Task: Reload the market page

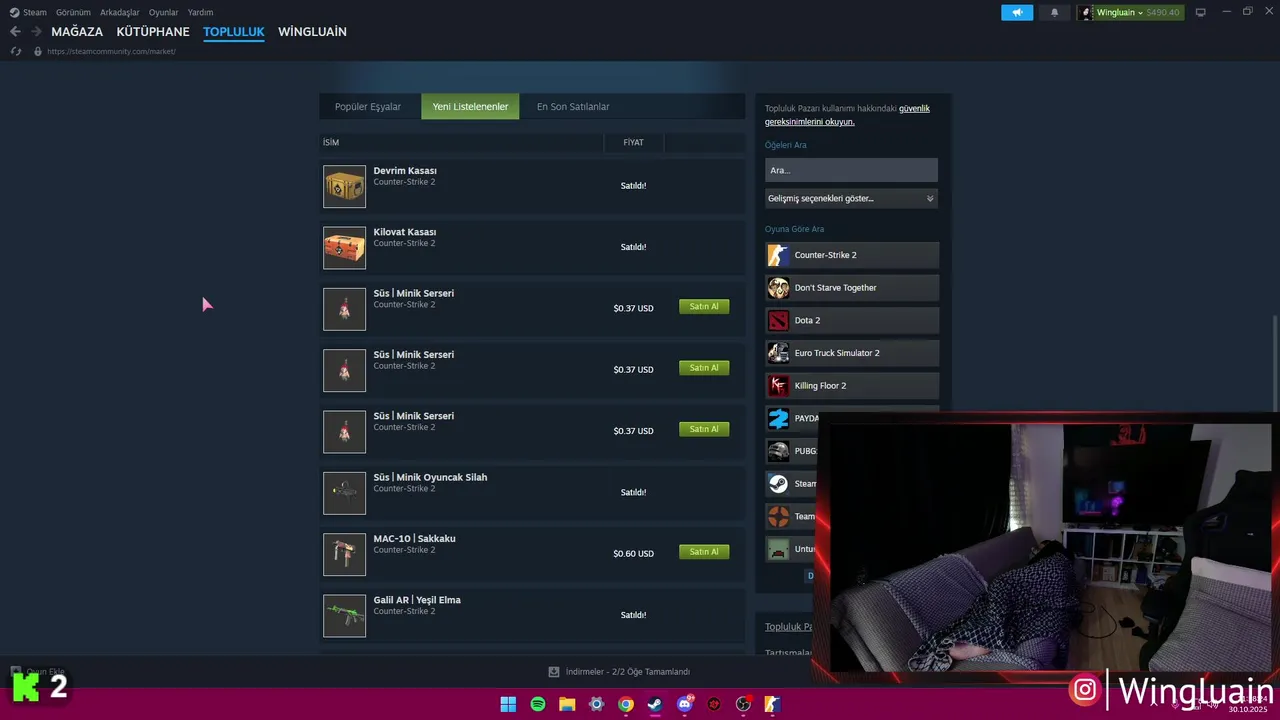Action: click(15, 51)
